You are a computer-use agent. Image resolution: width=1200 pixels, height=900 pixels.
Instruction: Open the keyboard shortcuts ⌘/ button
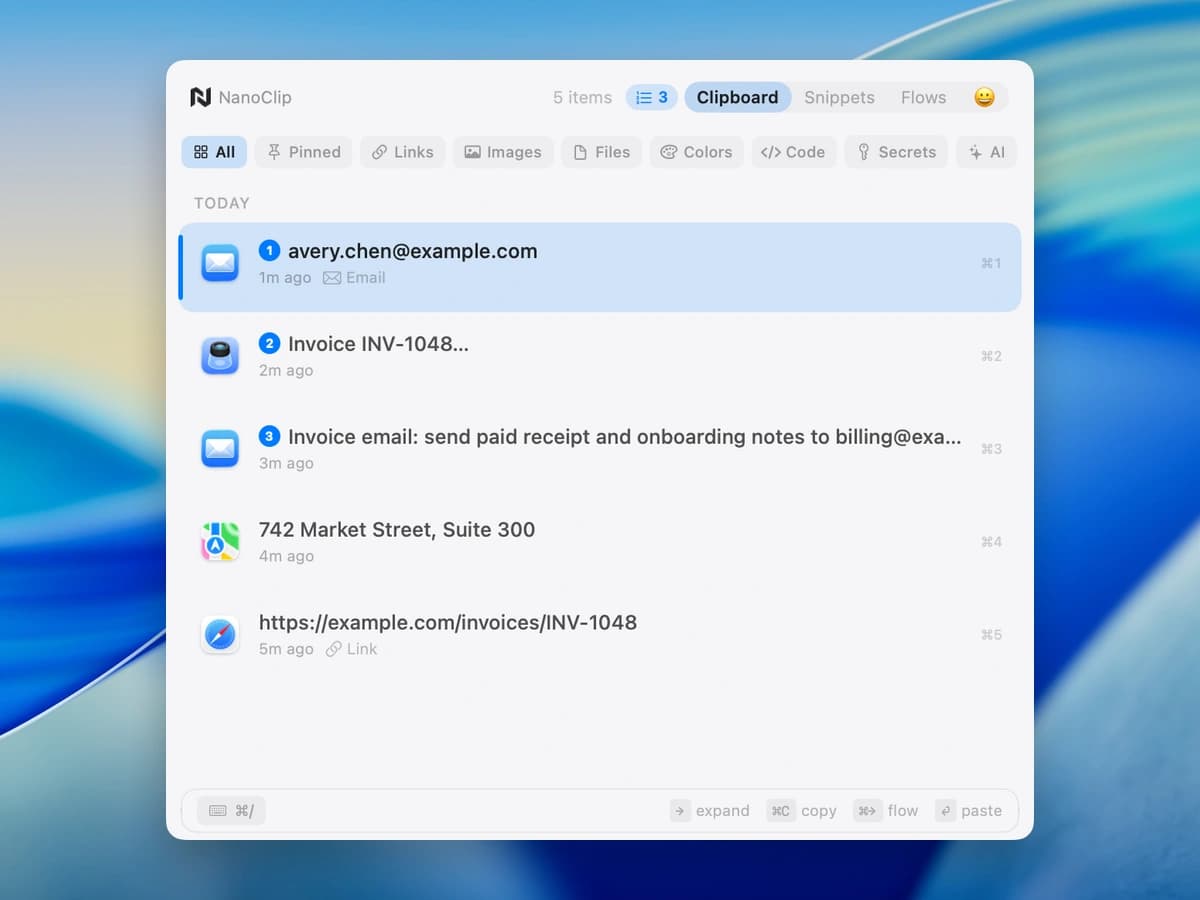pyautogui.click(x=231, y=811)
